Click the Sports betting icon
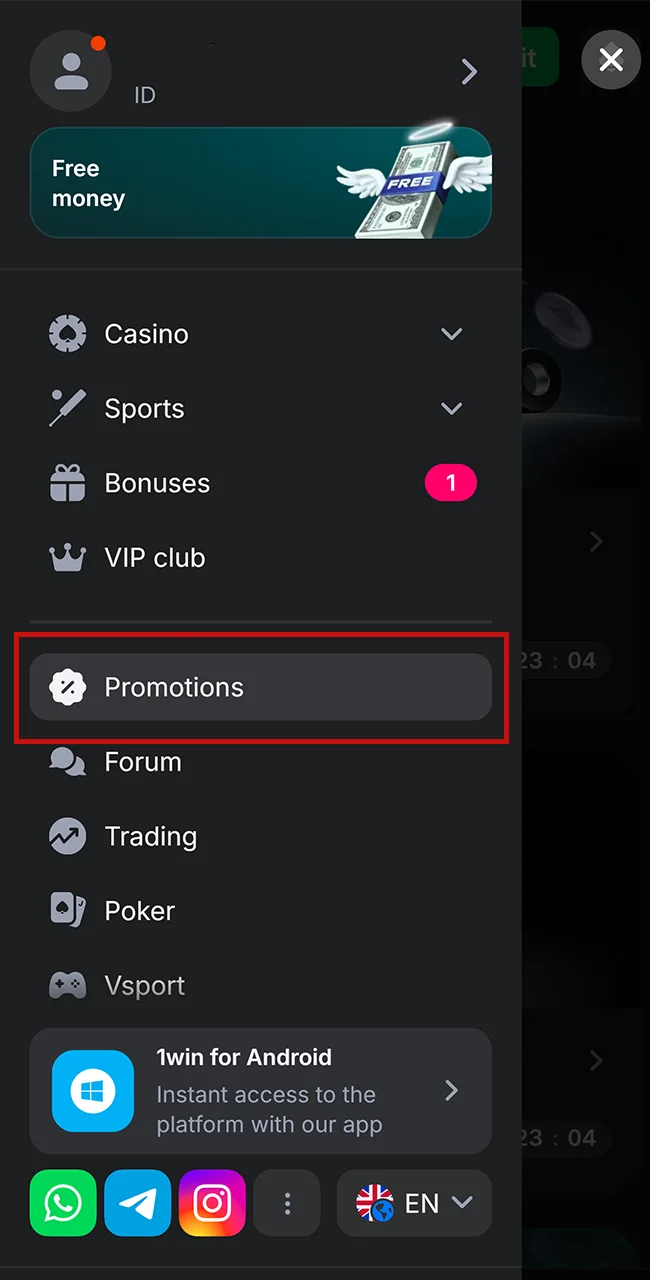650x1280 pixels. pos(67,408)
